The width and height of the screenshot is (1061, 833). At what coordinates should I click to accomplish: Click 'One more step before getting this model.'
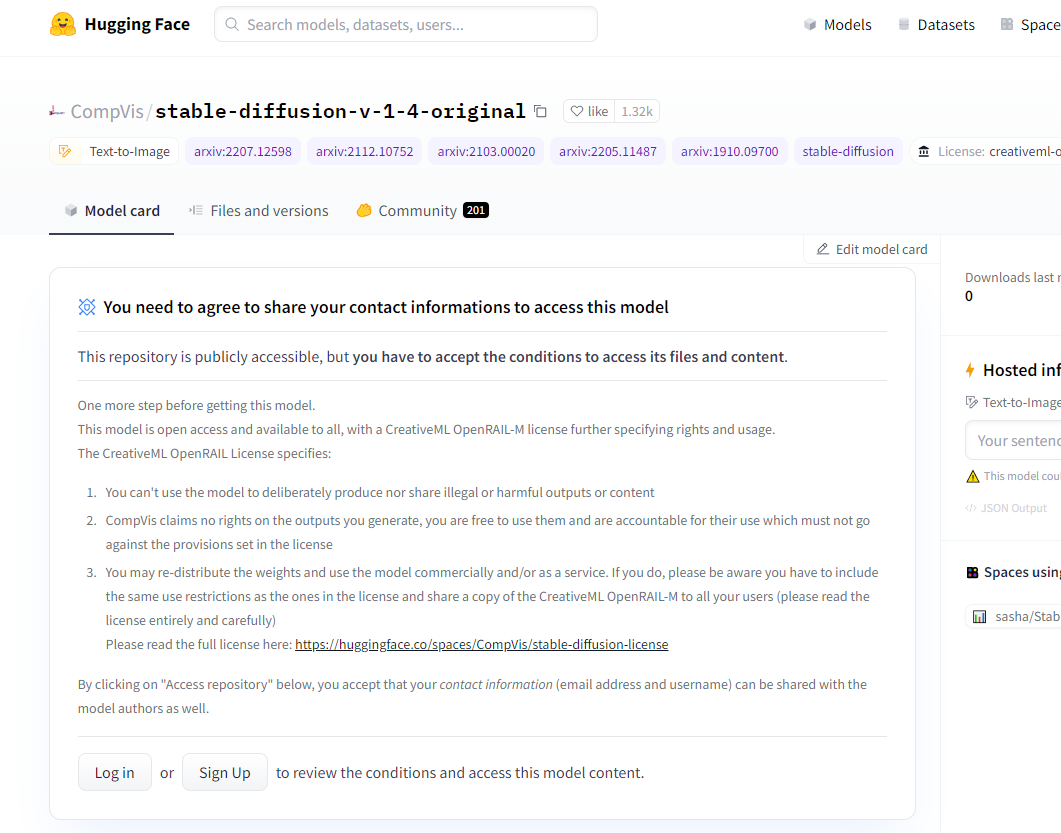(x=196, y=405)
